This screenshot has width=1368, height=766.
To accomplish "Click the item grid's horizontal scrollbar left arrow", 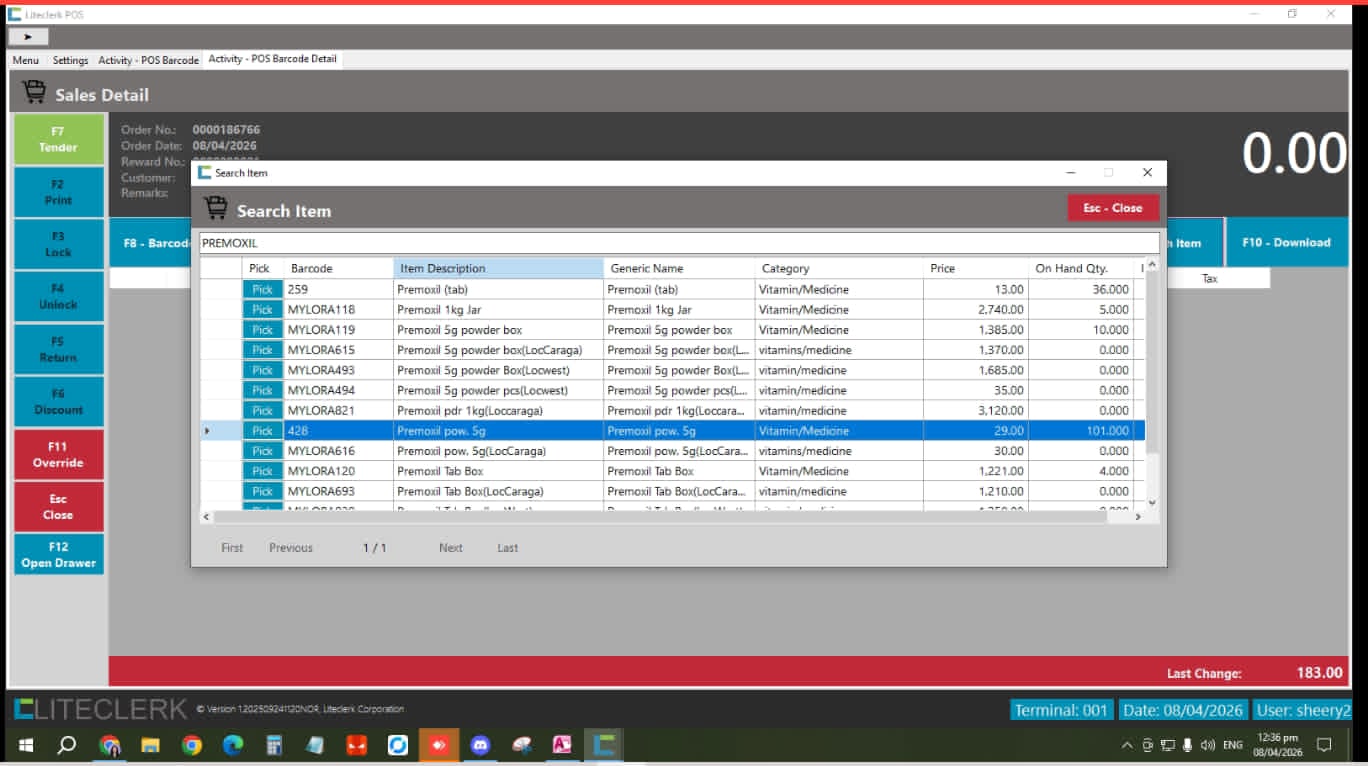I will (207, 517).
